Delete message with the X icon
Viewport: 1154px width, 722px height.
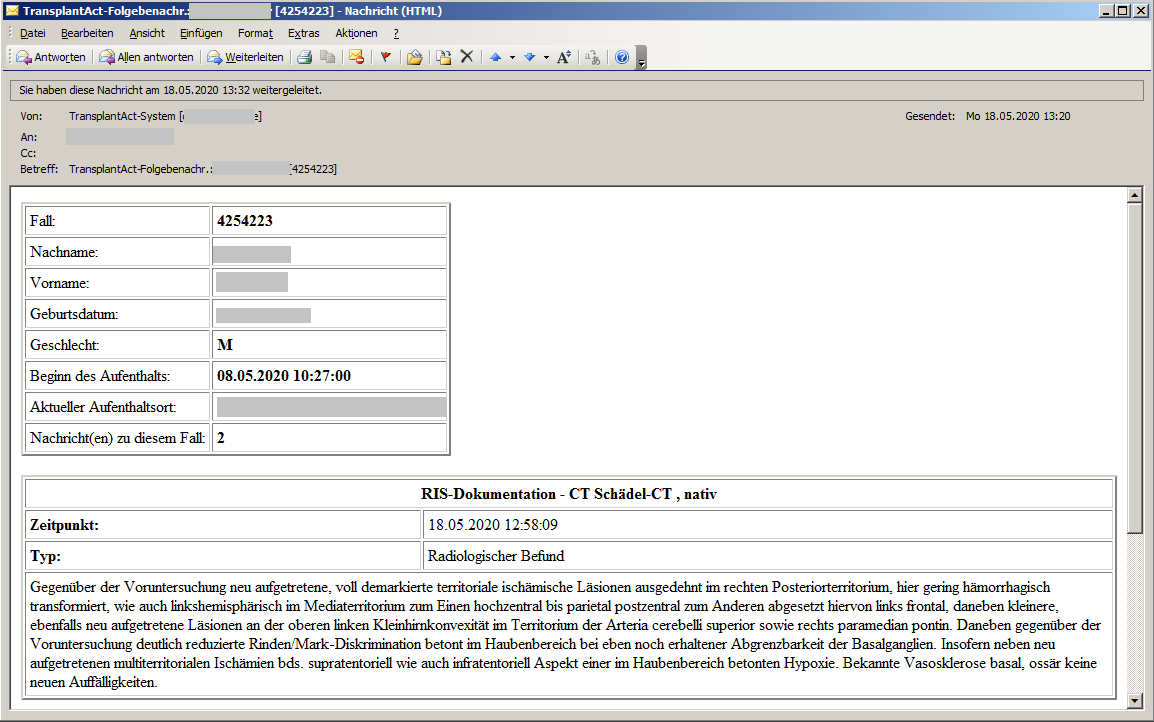[x=466, y=57]
